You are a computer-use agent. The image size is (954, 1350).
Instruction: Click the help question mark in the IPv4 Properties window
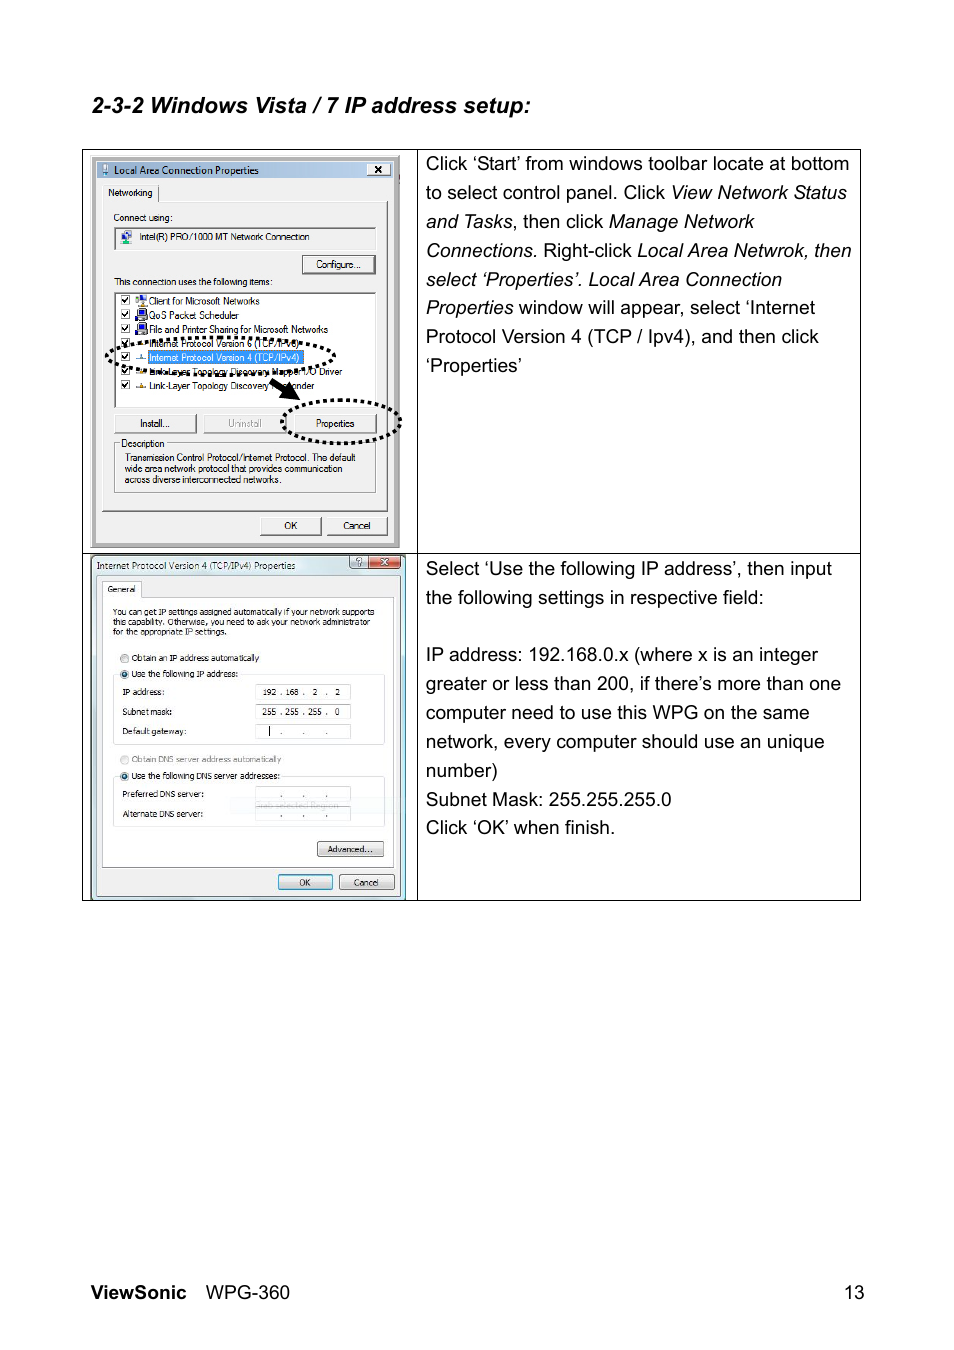point(358,562)
